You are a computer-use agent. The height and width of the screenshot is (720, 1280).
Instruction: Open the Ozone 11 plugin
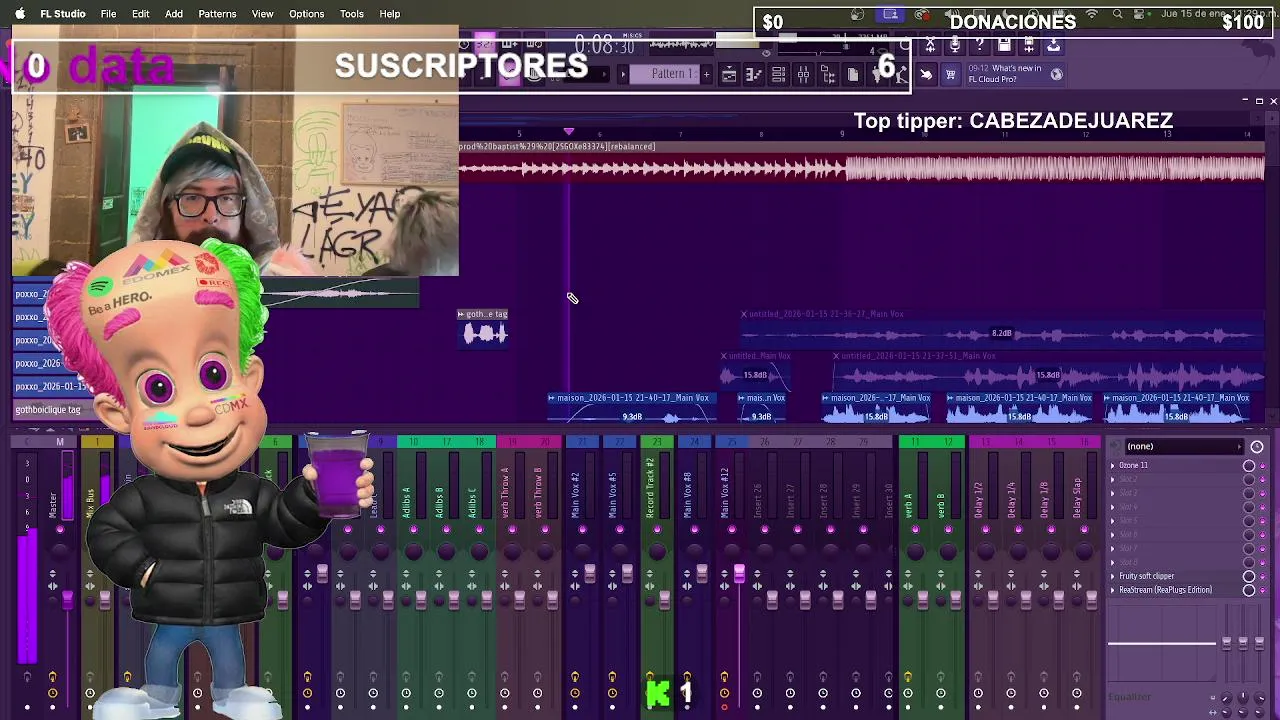1133,465
